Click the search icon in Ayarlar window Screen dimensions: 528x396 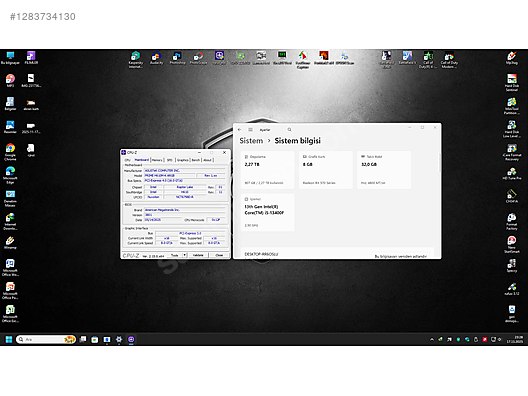[x=289, y=130]
